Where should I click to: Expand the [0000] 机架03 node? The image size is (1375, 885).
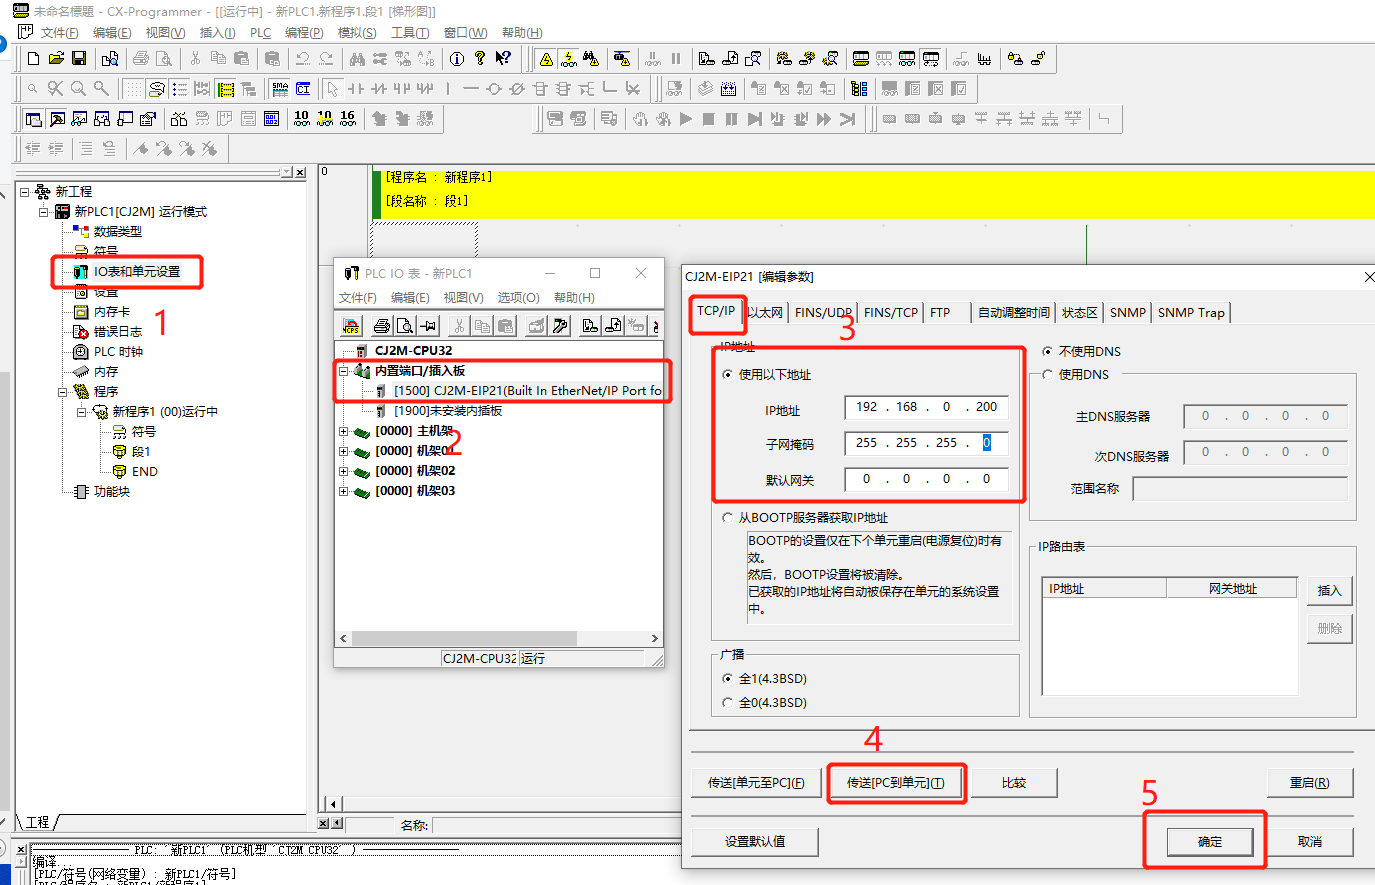coord(344,491)
